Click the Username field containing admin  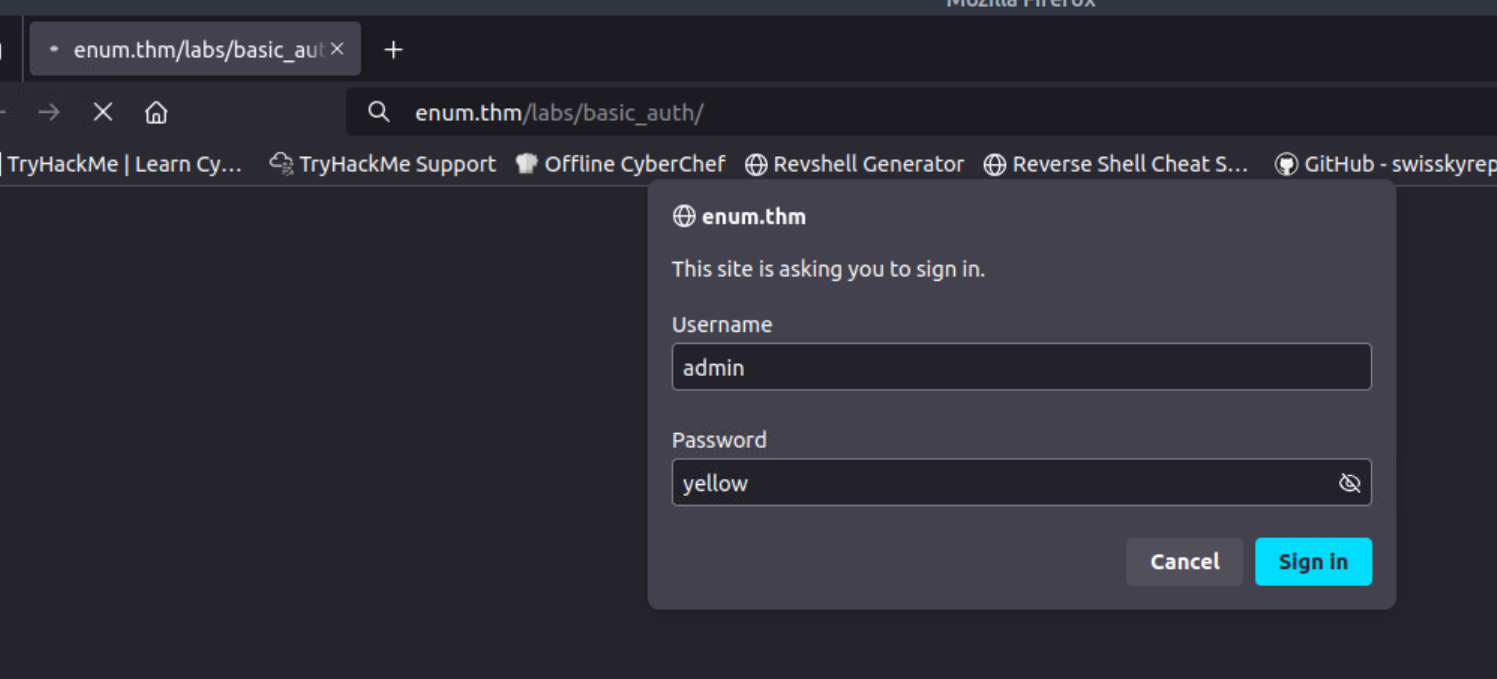[x=1020, y=367]
